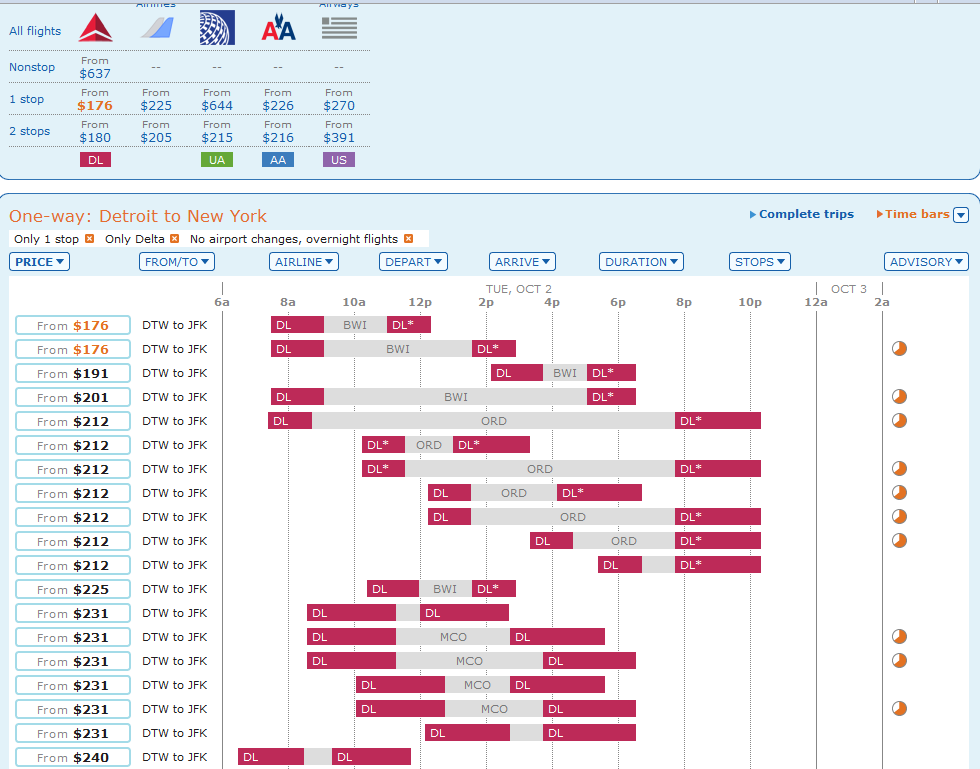Select US Airways two-stop fare $391

coord(339,138)
